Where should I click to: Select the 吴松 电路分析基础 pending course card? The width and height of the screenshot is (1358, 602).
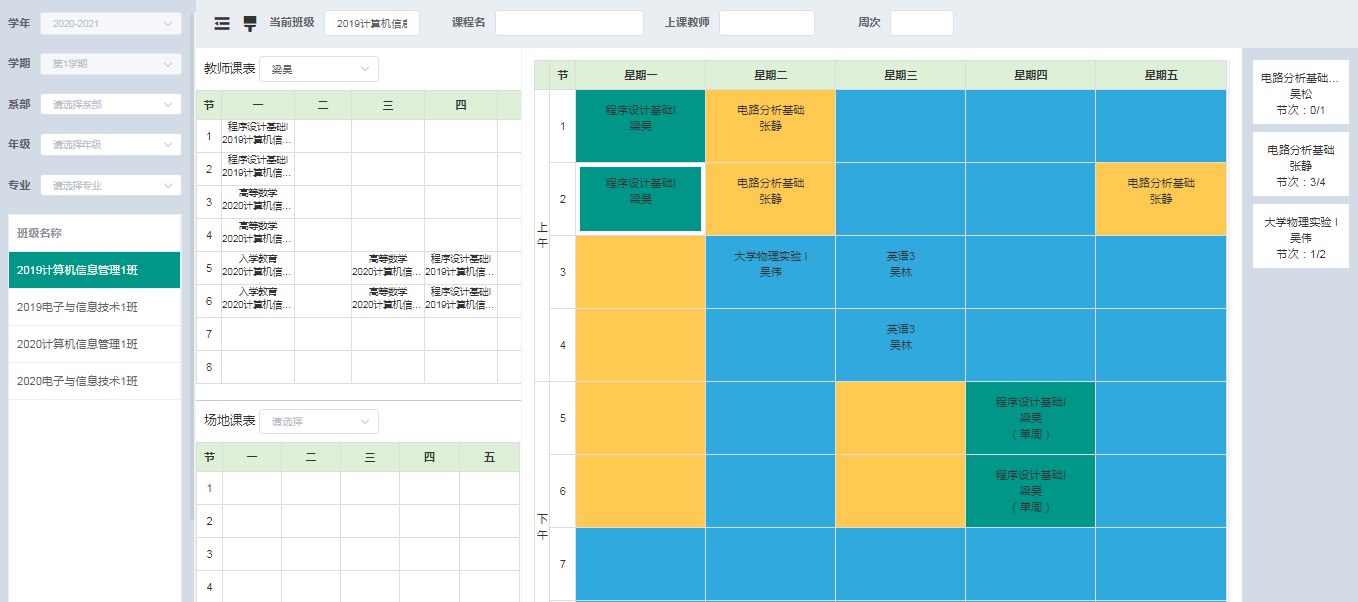pyautogui.click(x=1300, y=93)
